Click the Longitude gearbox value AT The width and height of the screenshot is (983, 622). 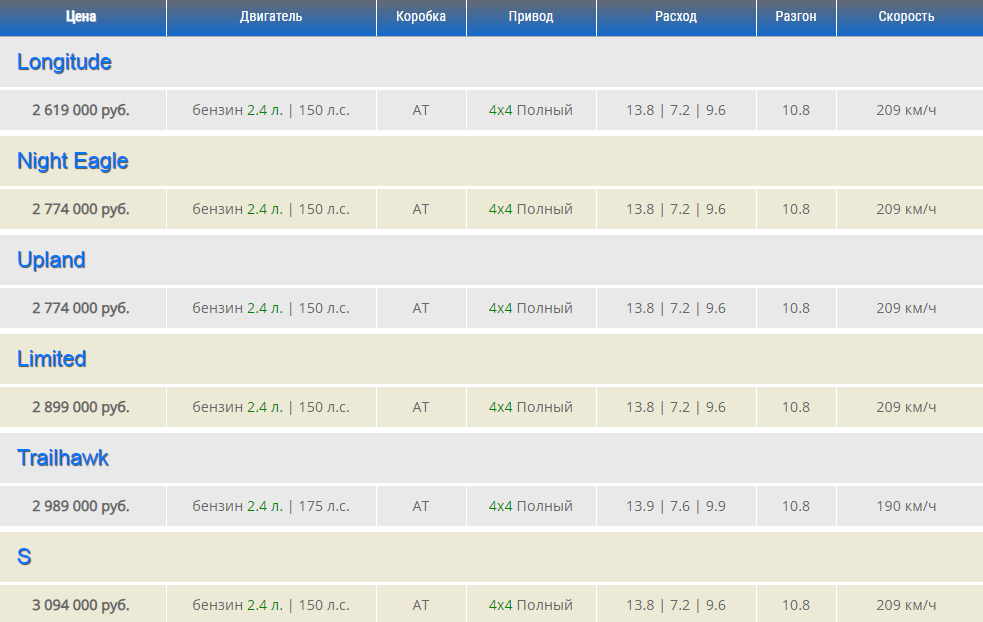421,110
